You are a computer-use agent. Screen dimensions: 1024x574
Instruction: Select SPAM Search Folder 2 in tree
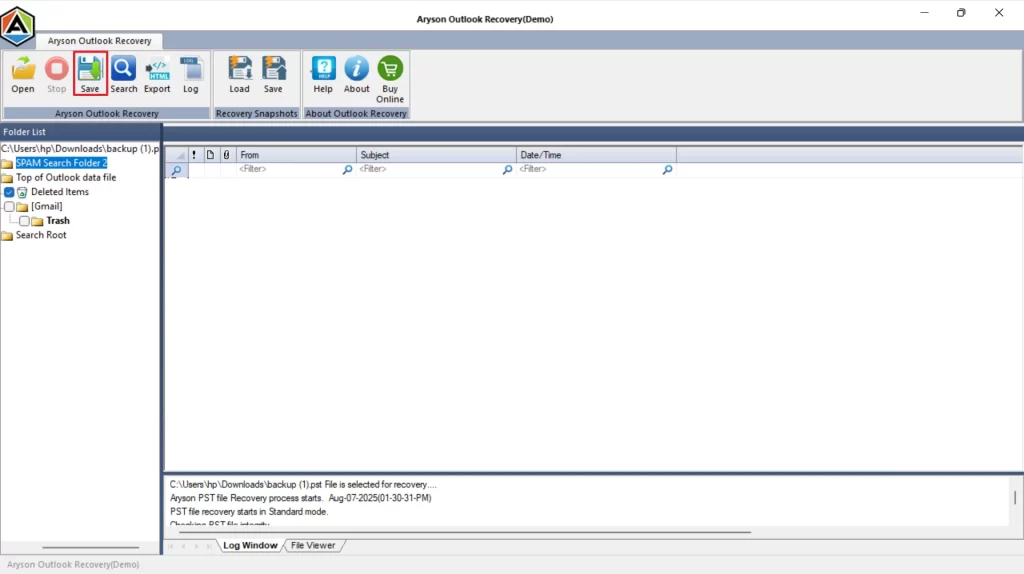click(61, 163)
